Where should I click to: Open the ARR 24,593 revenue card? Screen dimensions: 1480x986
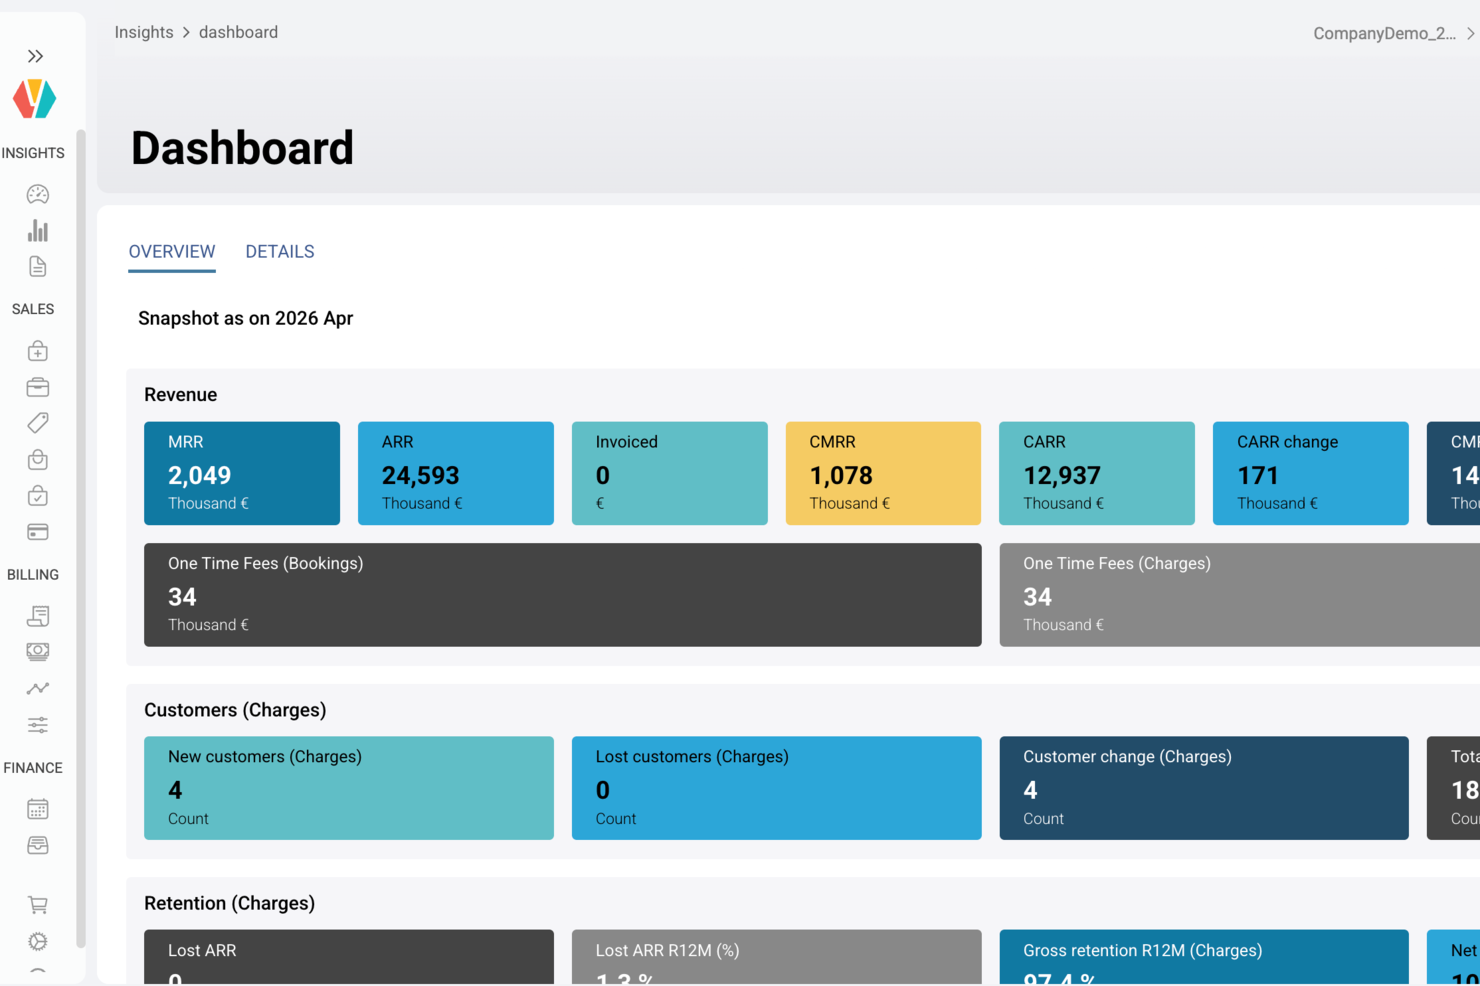pos(456,473)
